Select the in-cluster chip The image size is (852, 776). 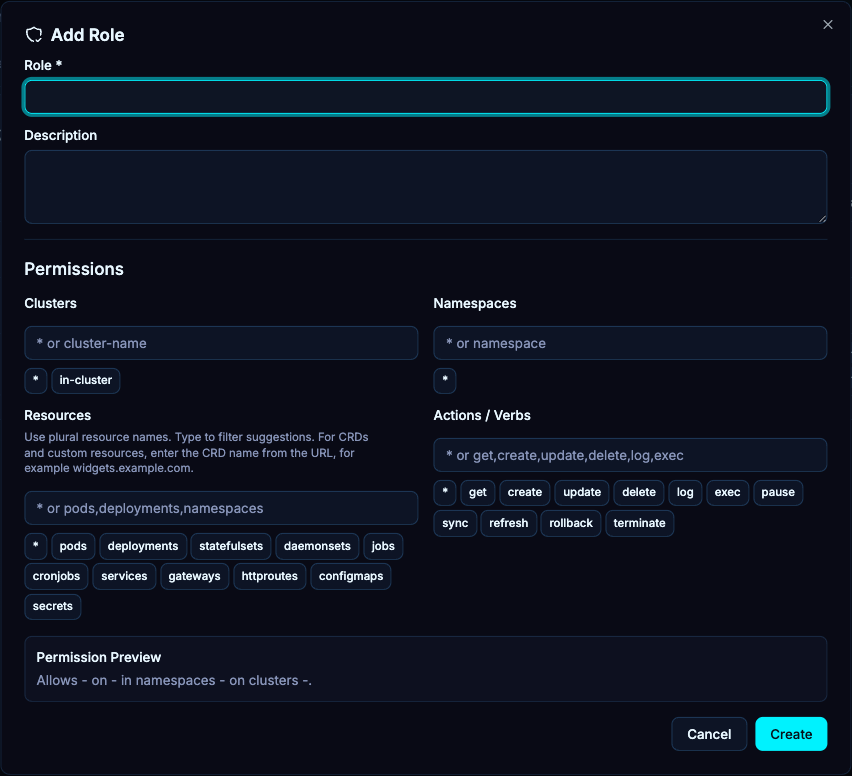(x=86, y=380)
